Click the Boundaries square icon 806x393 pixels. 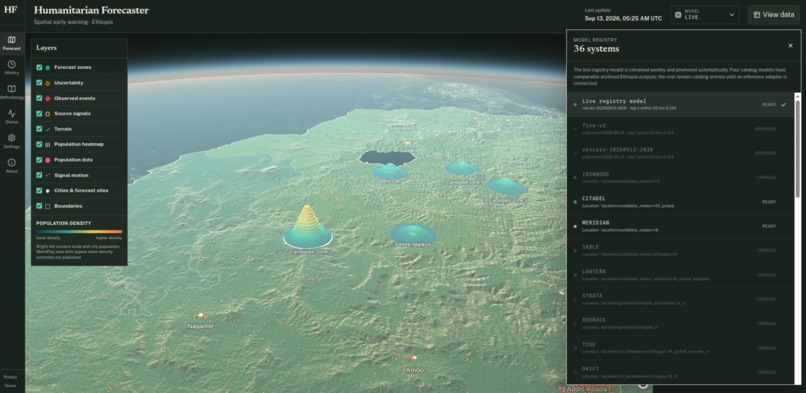[x=48, y=206]
